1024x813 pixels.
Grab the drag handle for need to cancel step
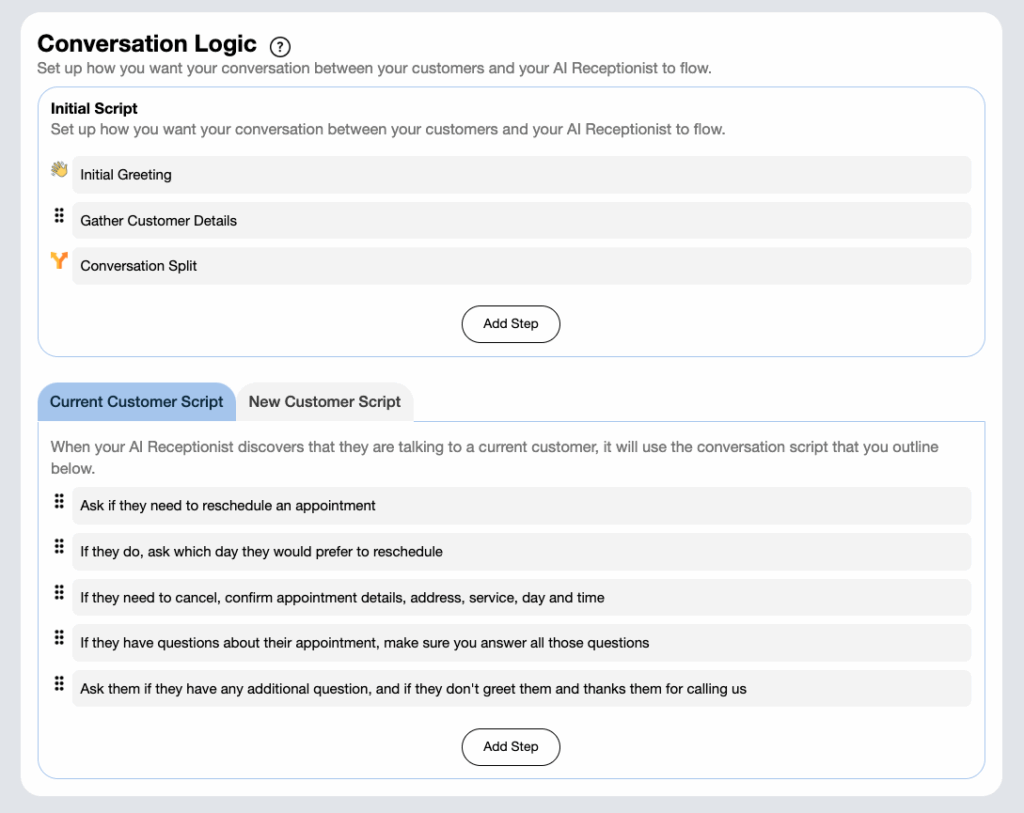pos(59,592)
